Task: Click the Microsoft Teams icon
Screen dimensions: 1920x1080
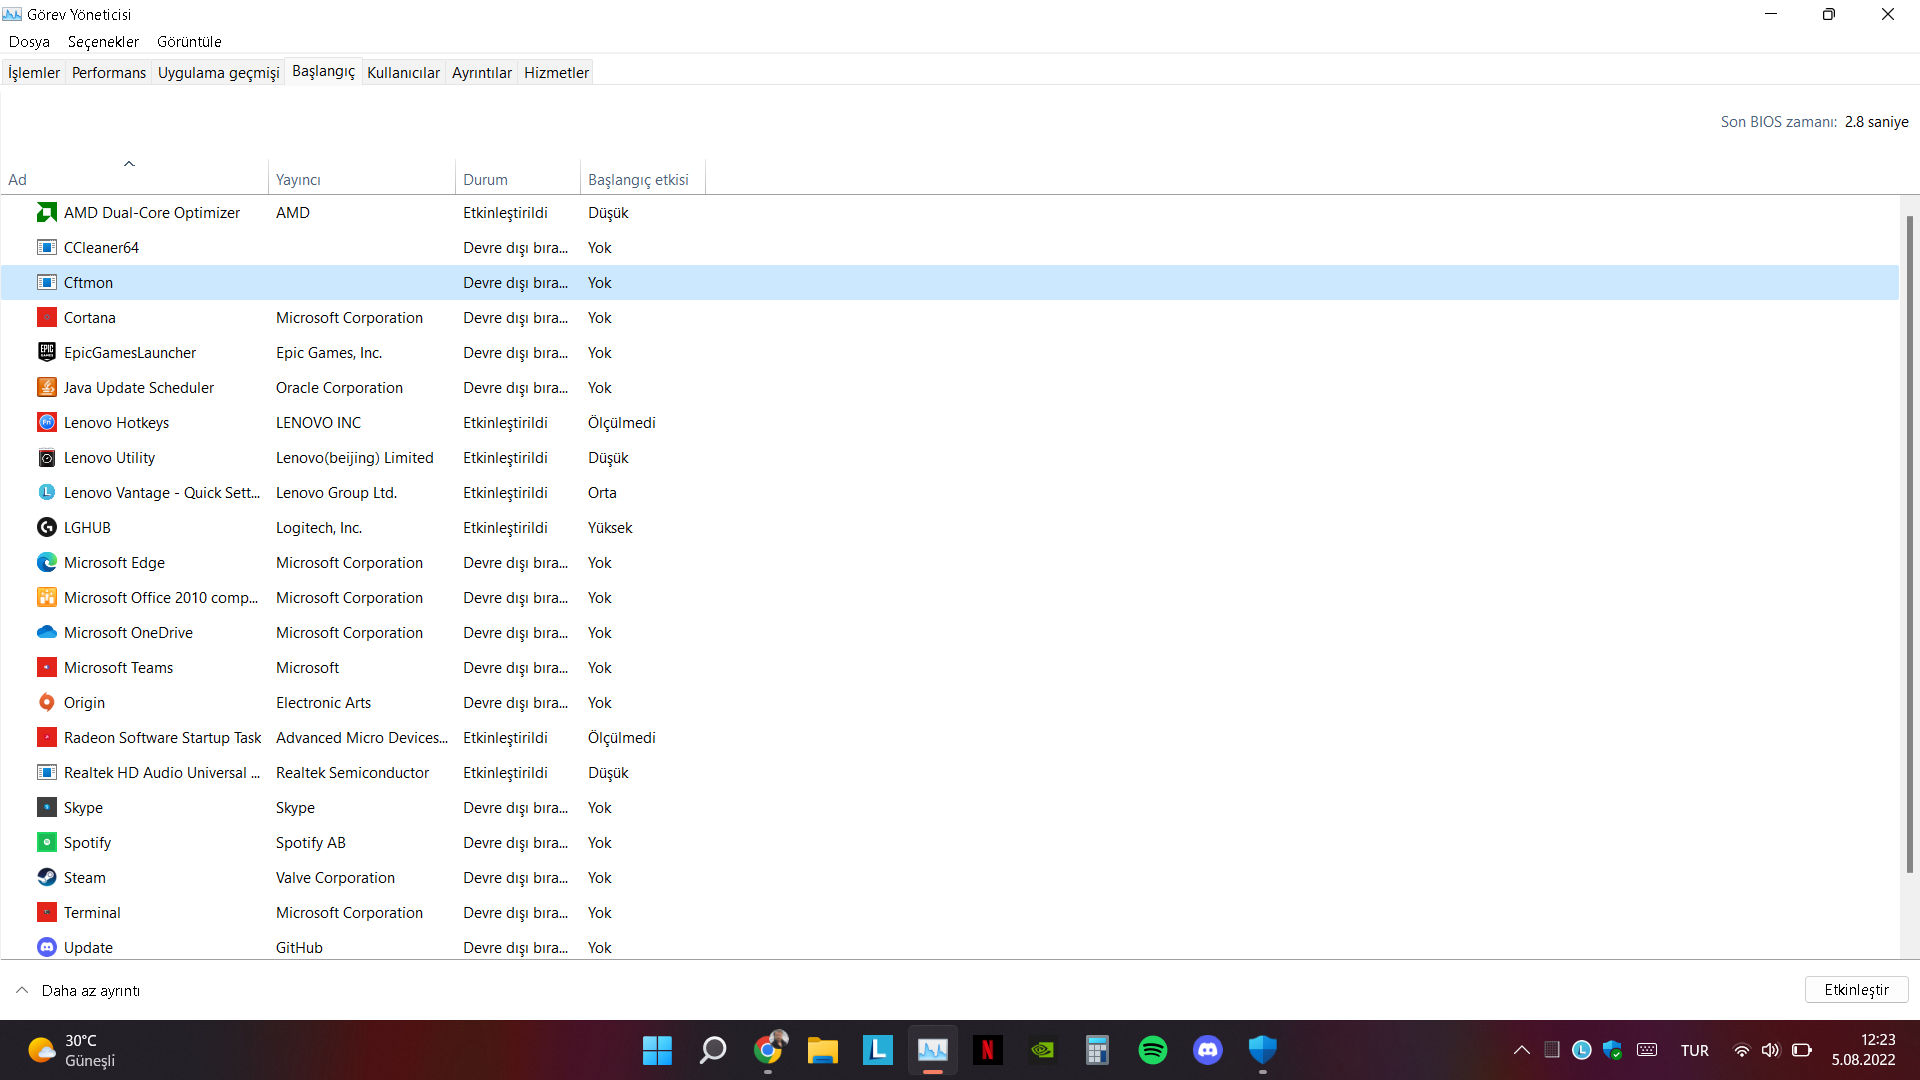Action: click(x=47, y=667)
